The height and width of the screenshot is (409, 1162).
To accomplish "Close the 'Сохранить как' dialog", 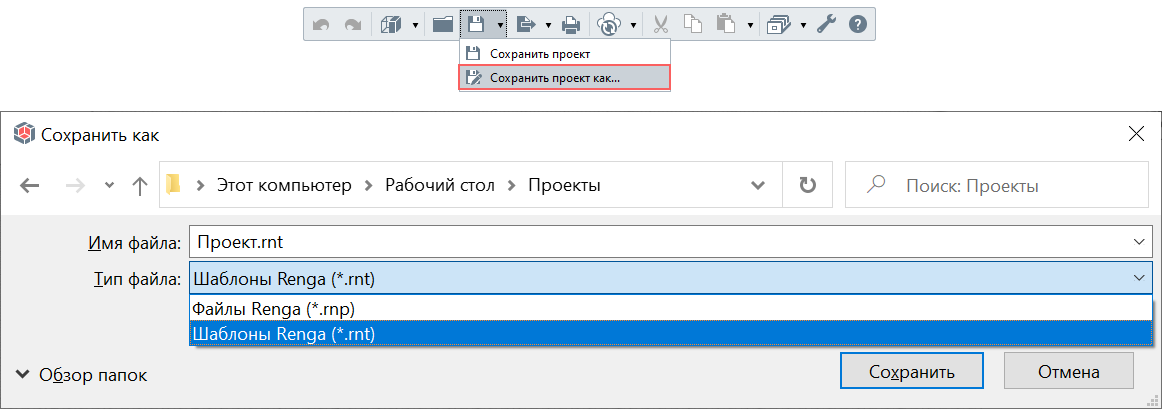I will coord(1136,134).
